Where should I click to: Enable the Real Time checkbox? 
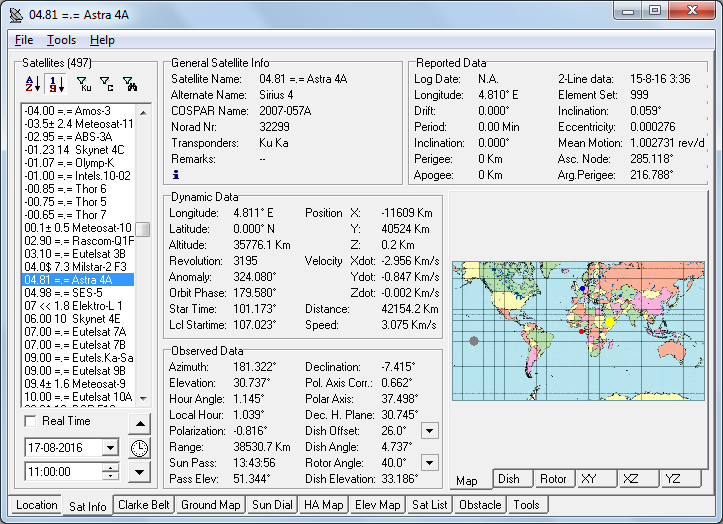[30, 421]
